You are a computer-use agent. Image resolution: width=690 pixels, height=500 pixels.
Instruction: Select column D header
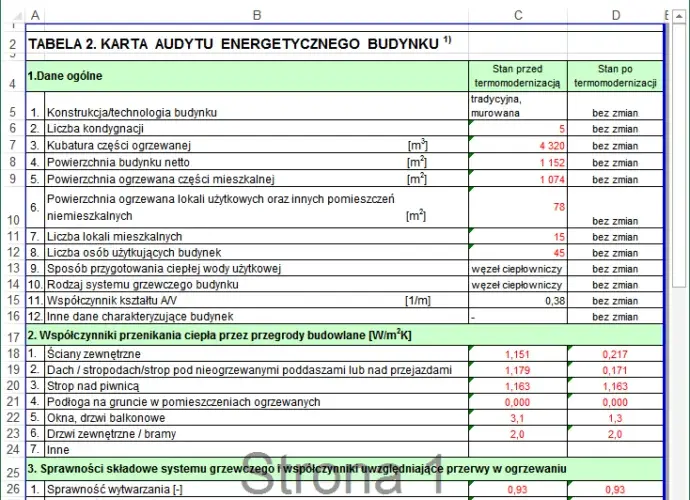[x=616, y=15]
